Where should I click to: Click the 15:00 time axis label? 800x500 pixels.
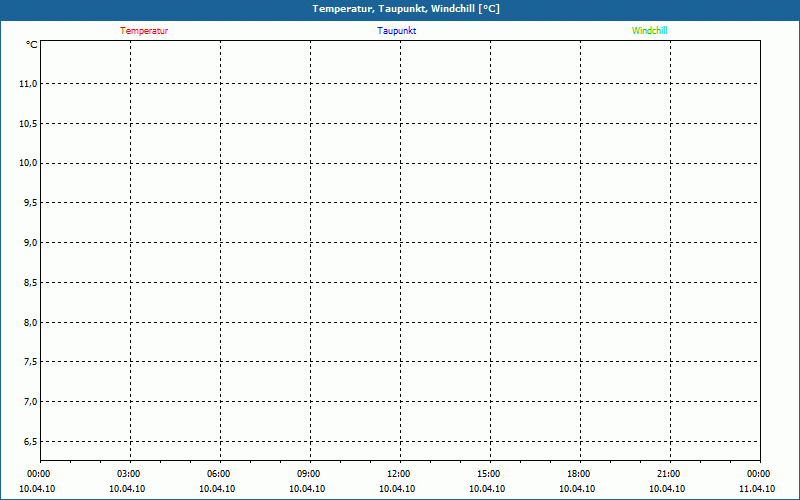[489, 474]
